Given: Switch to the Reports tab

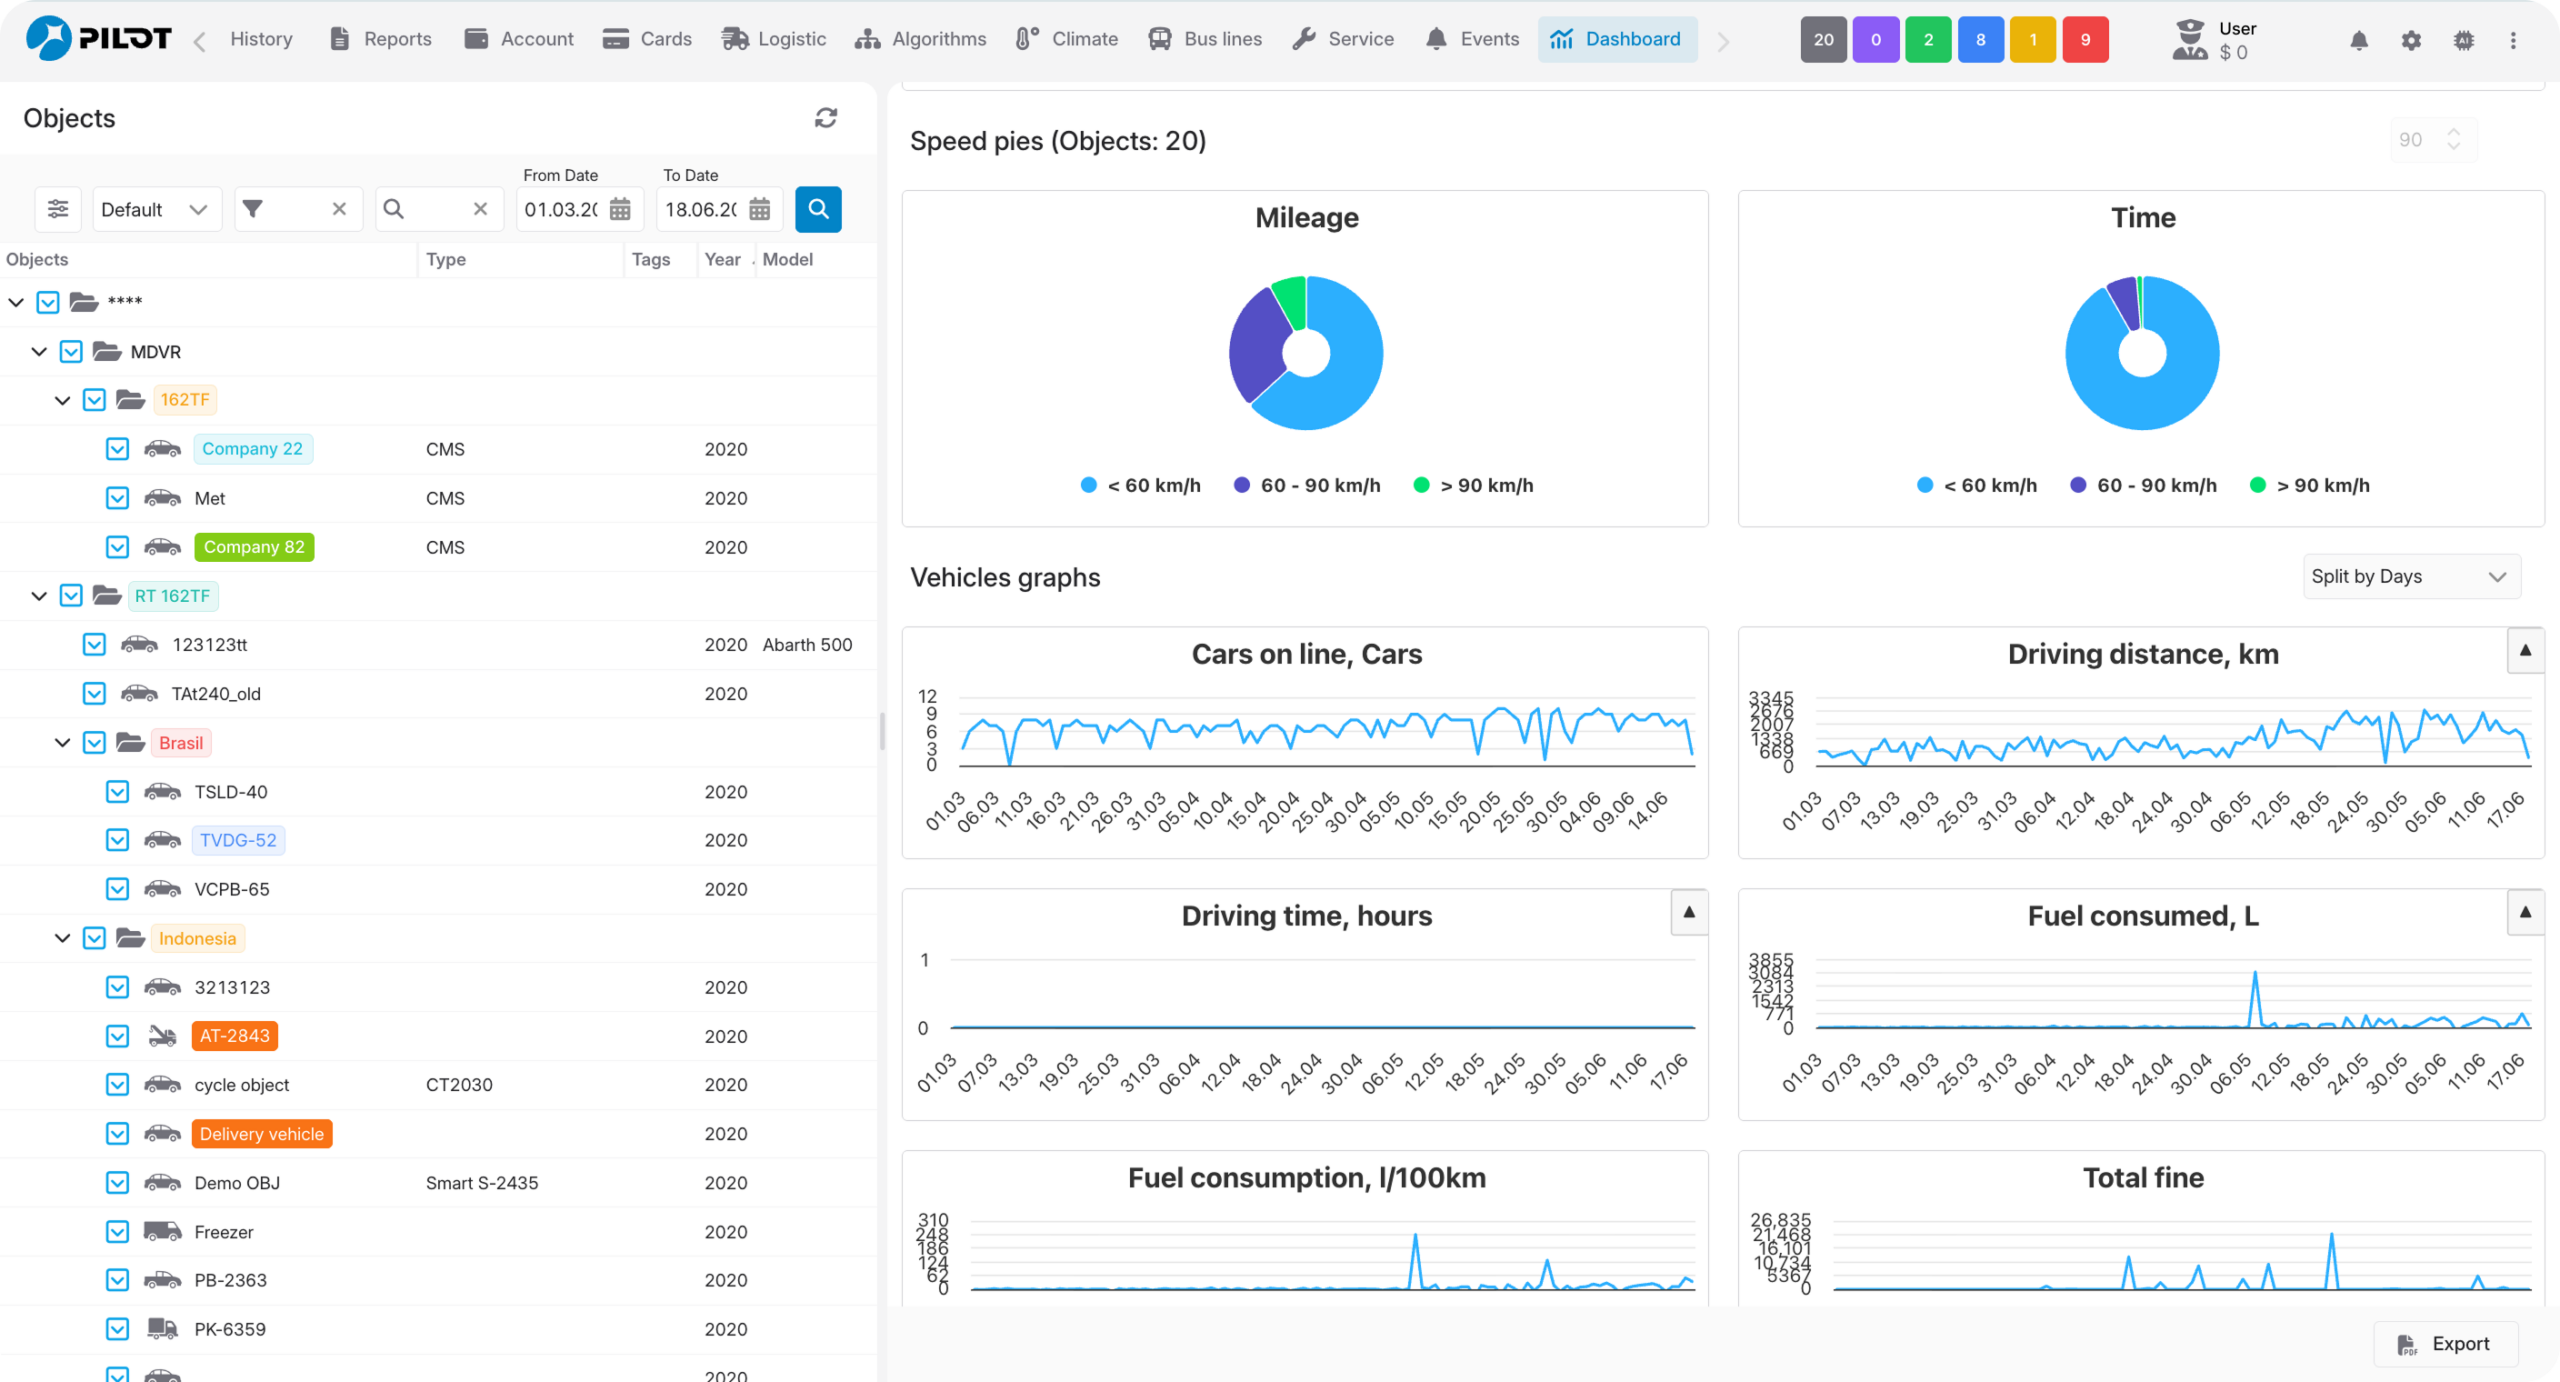Looking at the screenshot, I should click(x=381, y=39).
